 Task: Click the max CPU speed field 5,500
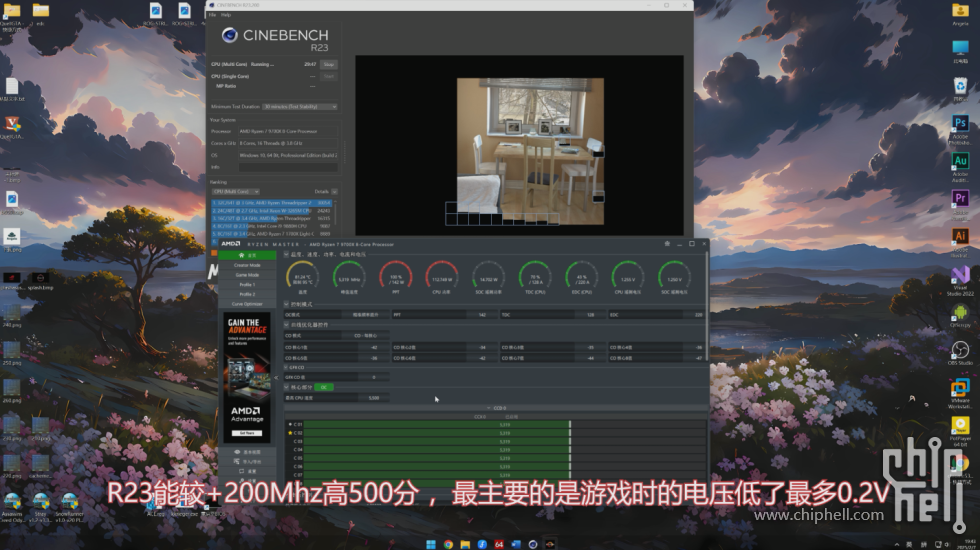point(374,398)
